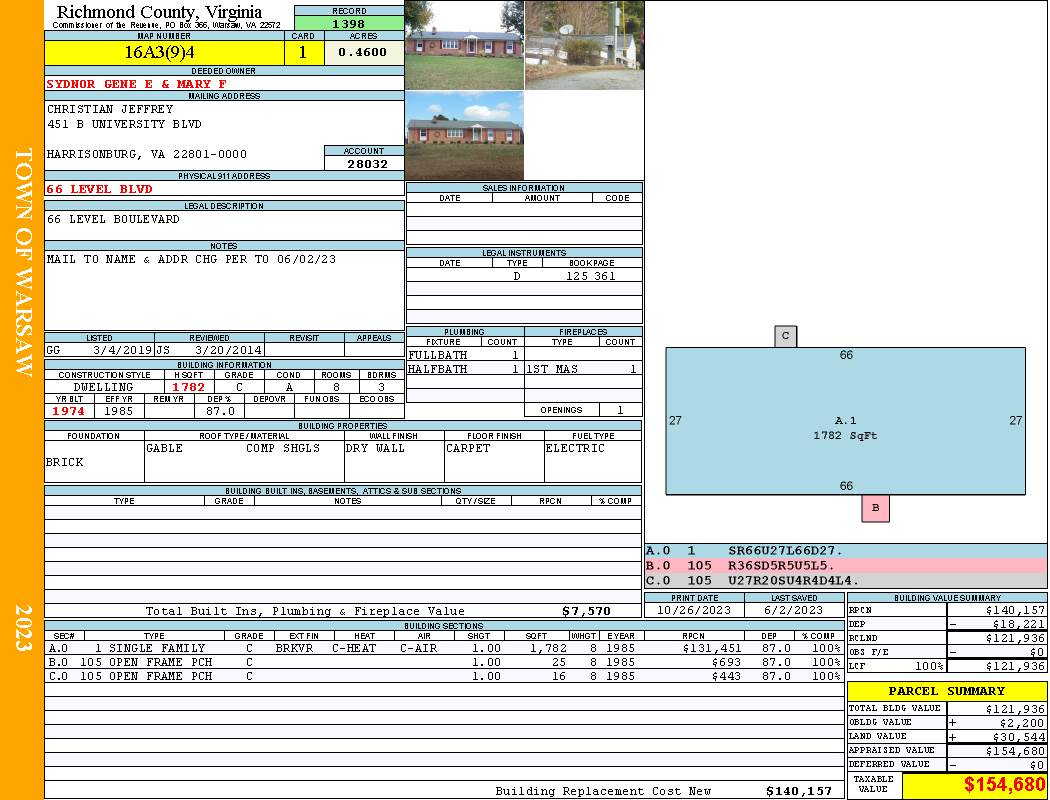Viewport: 1050px width, 800px height.
Task: Click the physical address 66 LEVEL BLVD
Action: click(x=100, y=188)
